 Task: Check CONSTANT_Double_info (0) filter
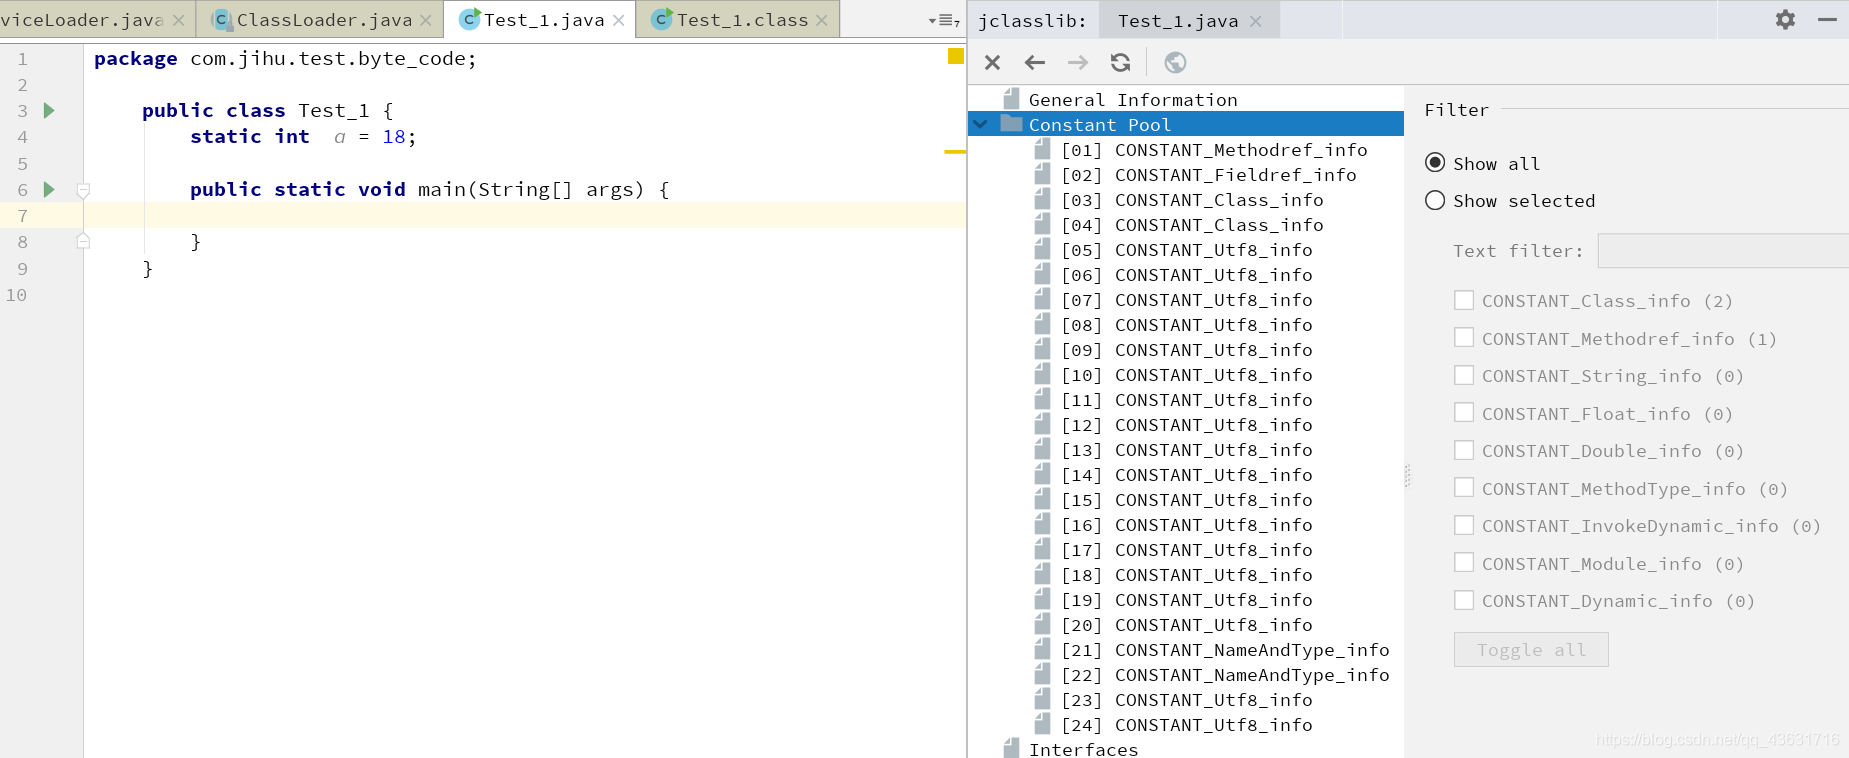click(1464, 450)
